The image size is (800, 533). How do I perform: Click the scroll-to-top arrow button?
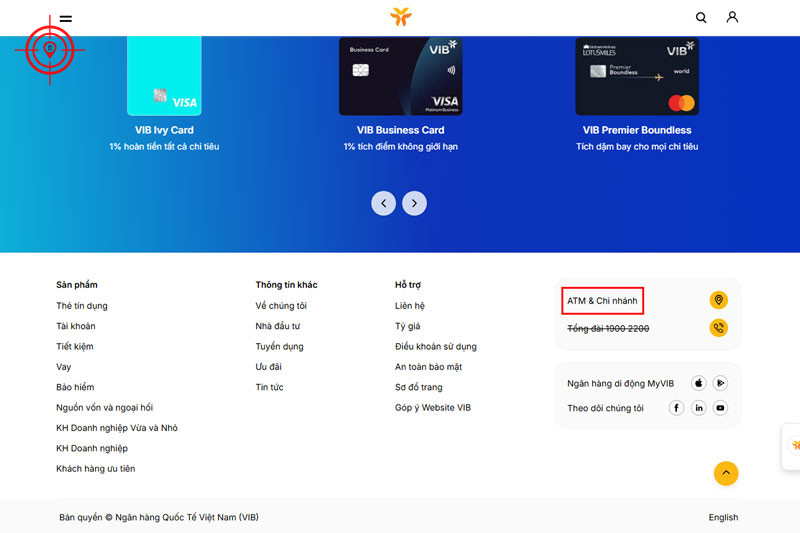click(726, 473)
